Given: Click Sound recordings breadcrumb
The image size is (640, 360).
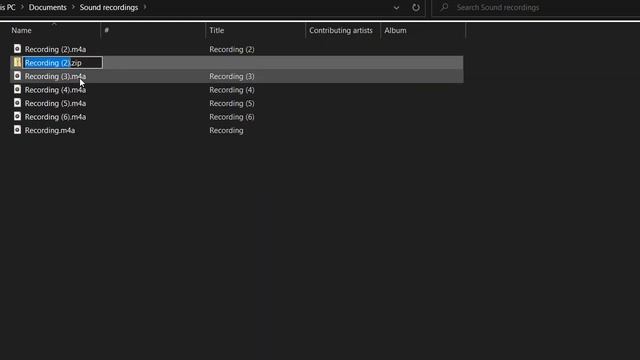Looking at the screenshot, I should [109, 7].
